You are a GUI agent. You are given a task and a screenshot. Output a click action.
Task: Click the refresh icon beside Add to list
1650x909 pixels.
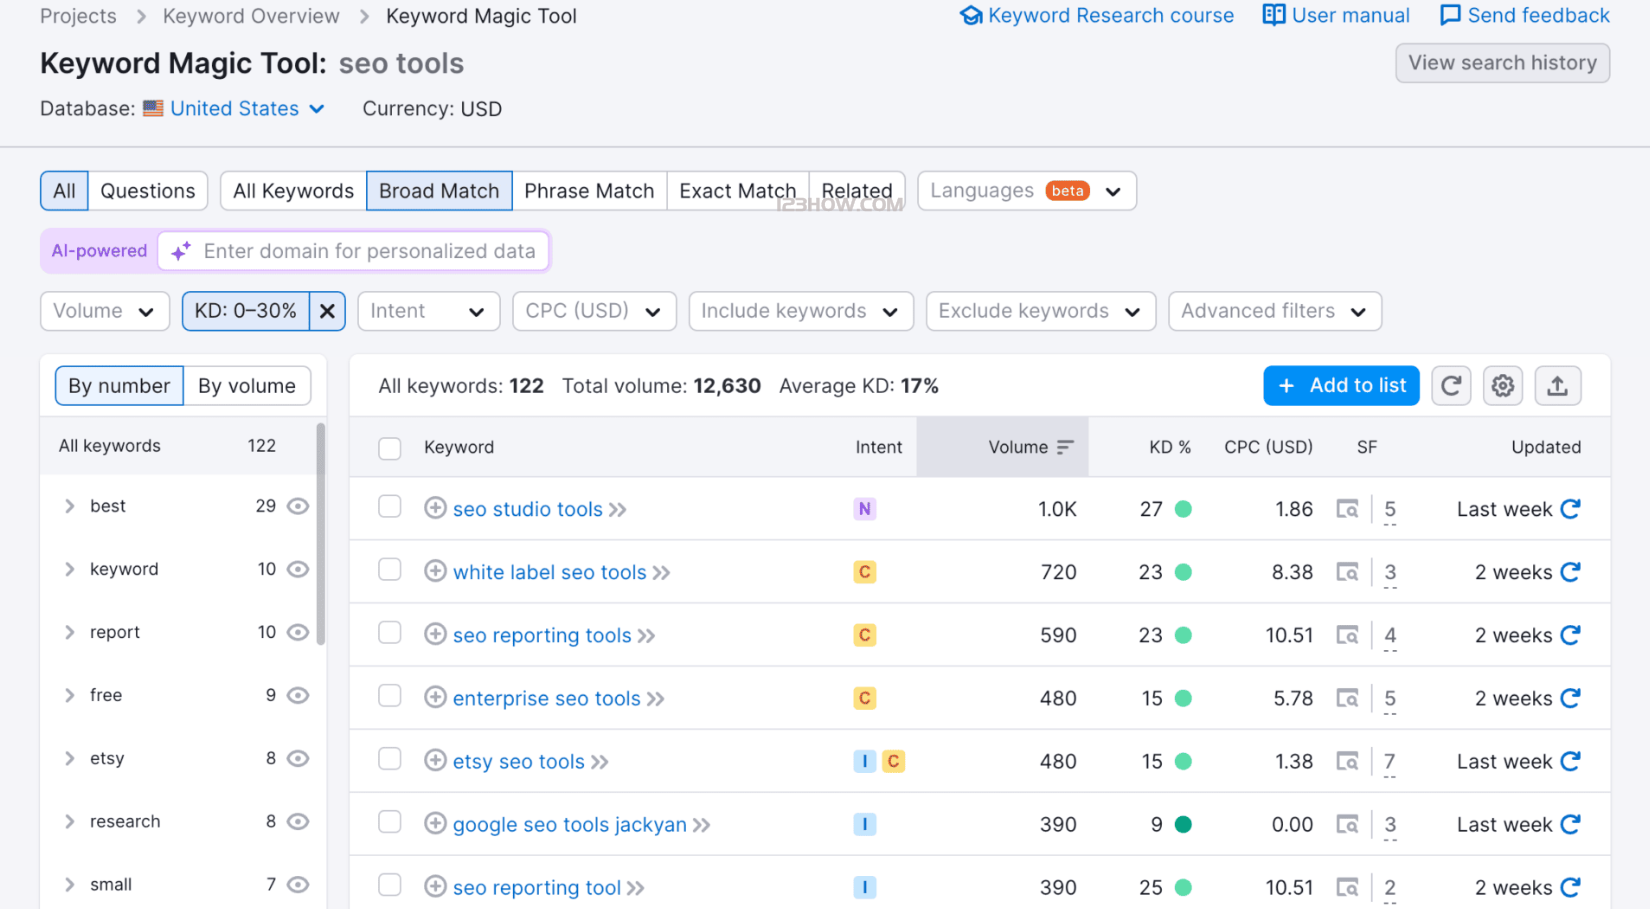pos(1450,386)
